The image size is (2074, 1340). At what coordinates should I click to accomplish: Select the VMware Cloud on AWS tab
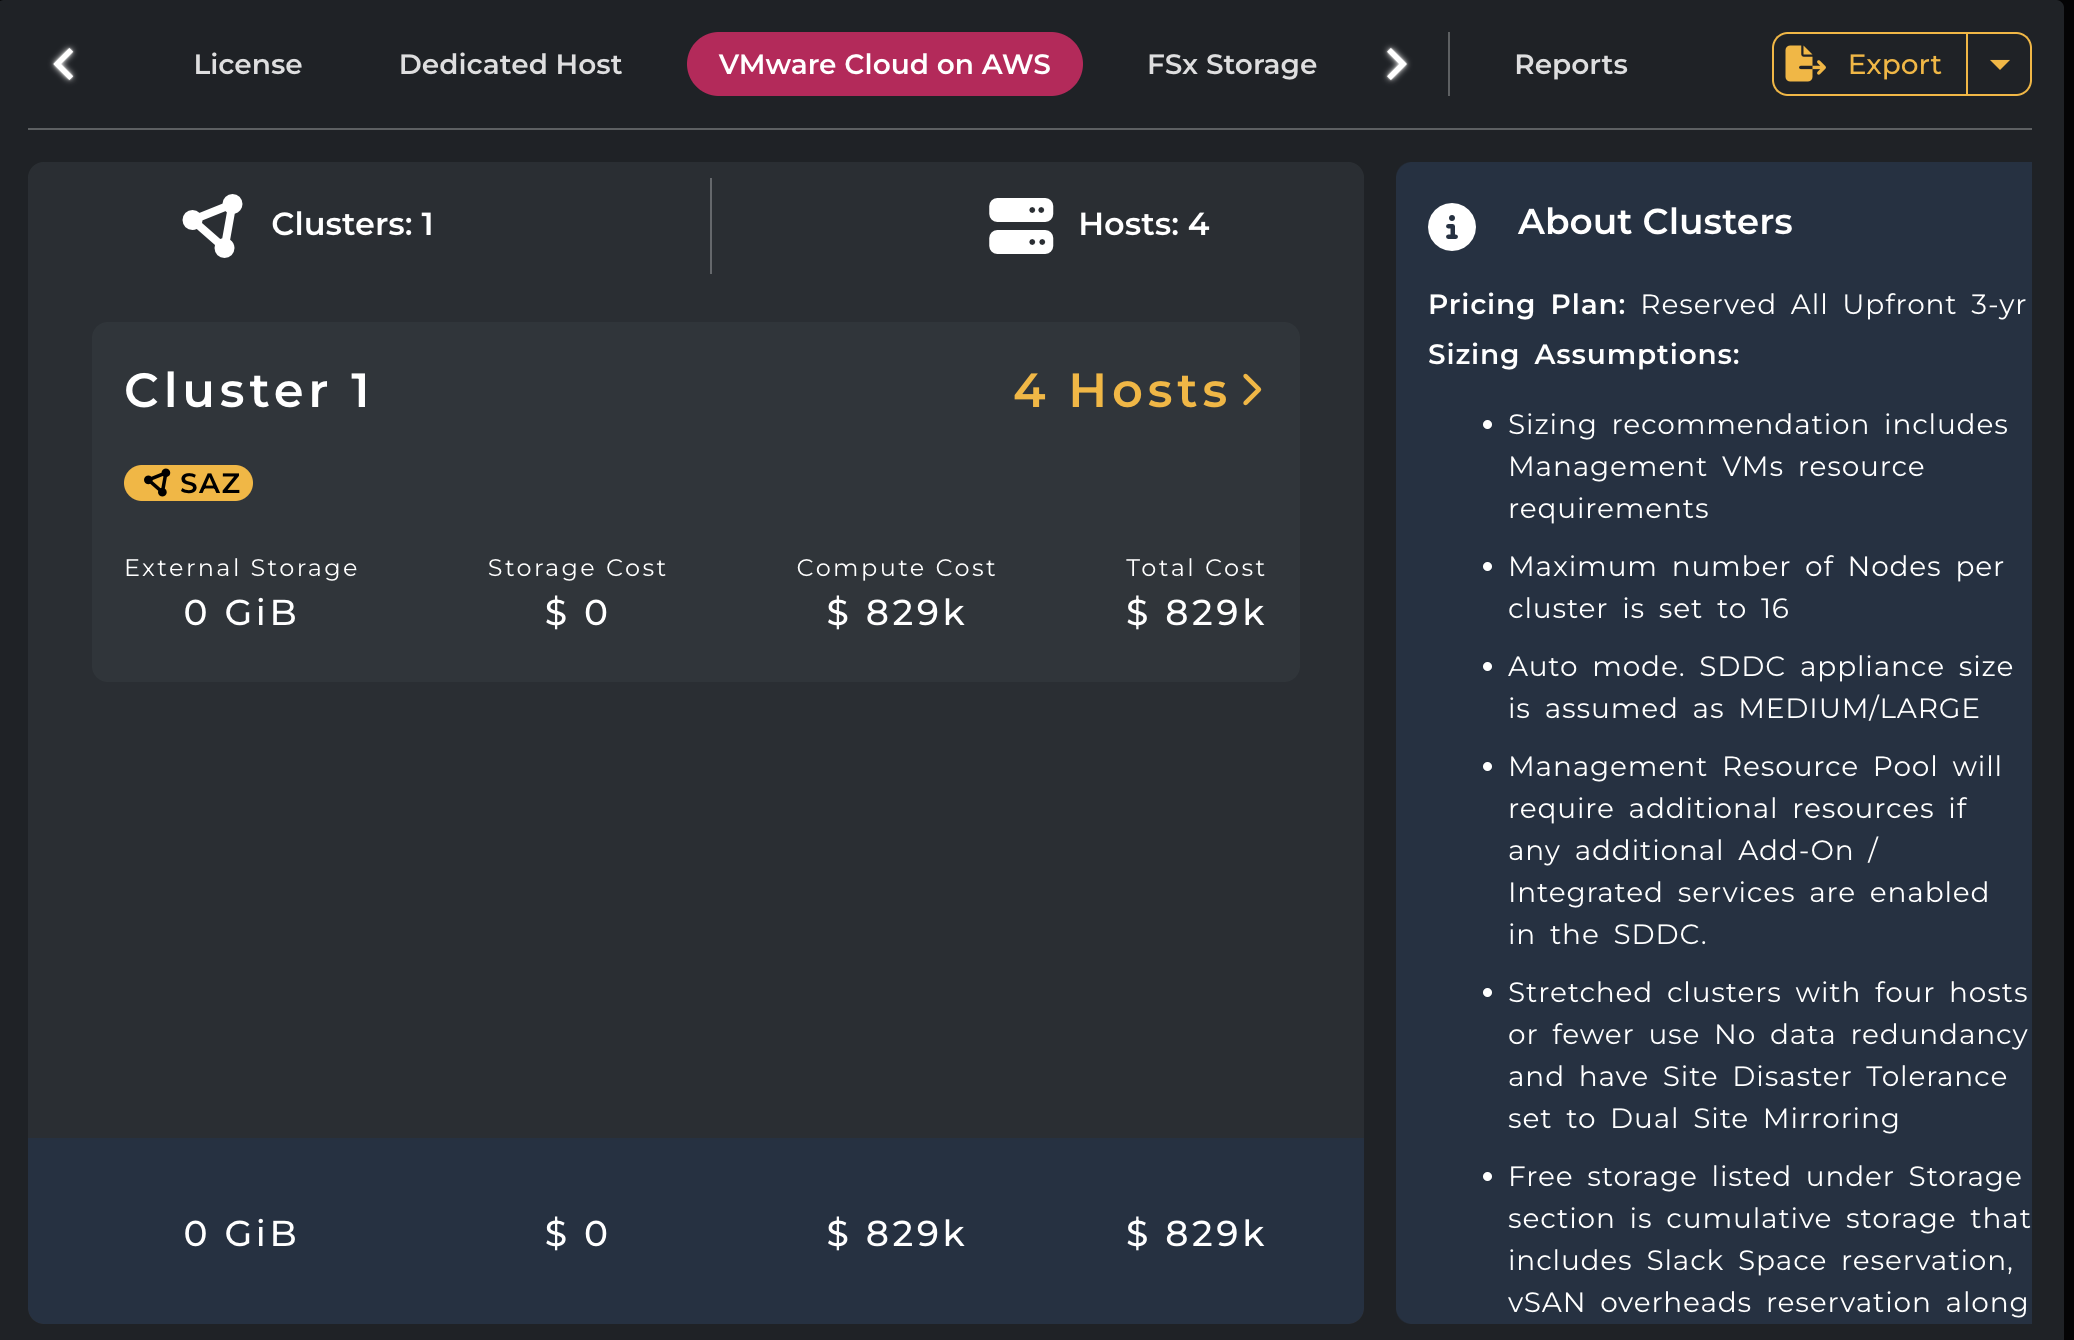coord(884,64)
